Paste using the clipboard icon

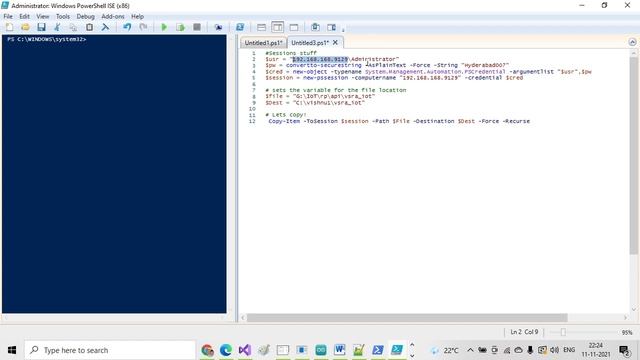(x=89, y=27)
